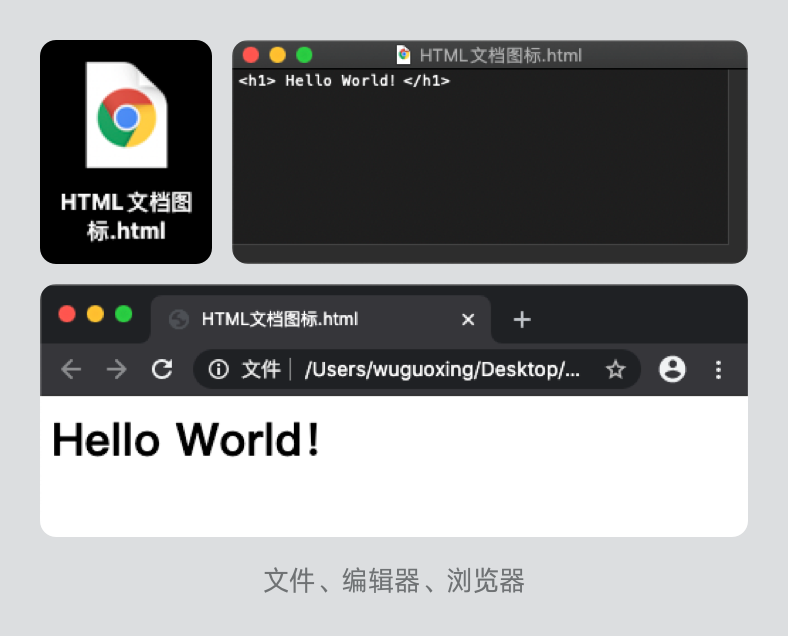Screen dimensions: 788x636
Task: Select the HTML文档图标.html browser tab
Action: pos(321,320)
